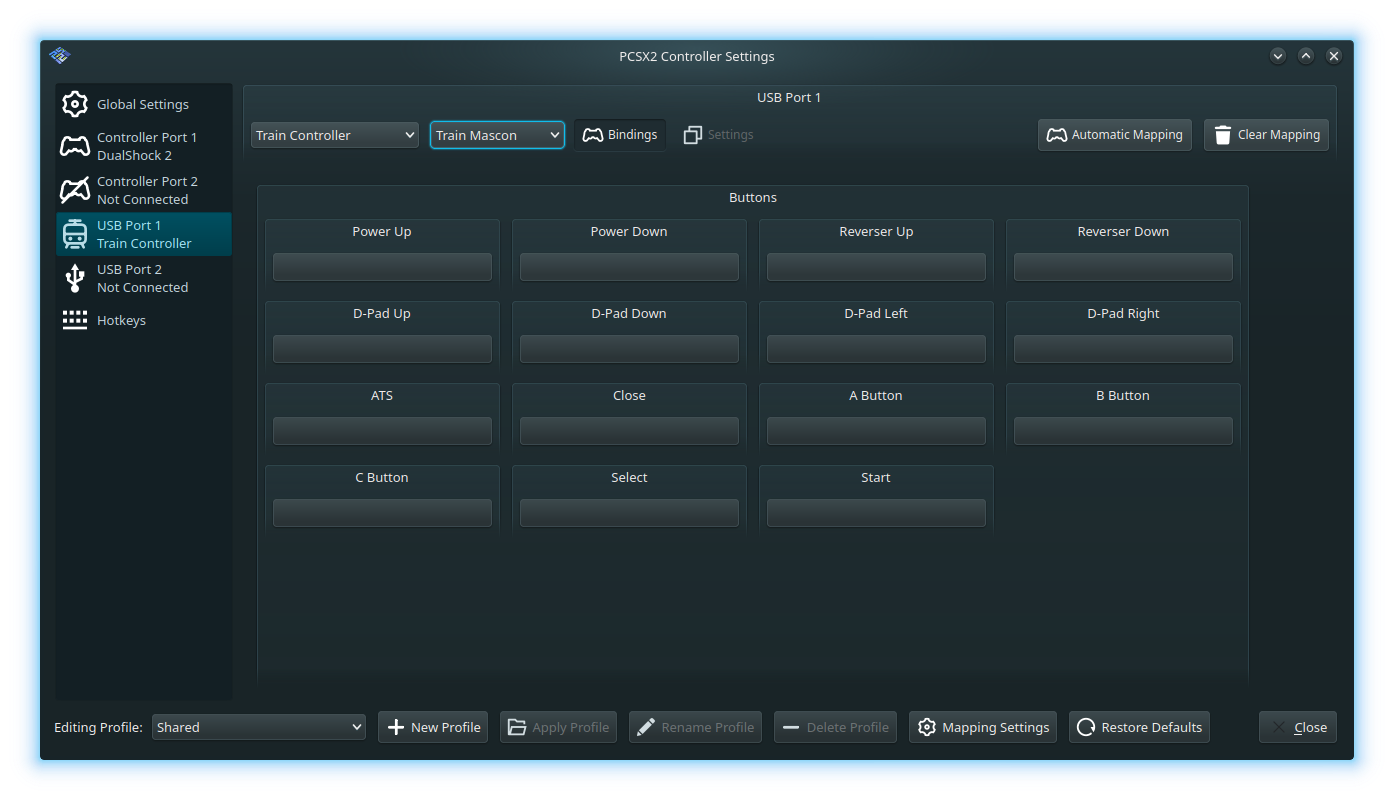Set binding for ATS button
Image resolution: width=1394 pixels, height=800 pixels.
[x=382, y=431]
